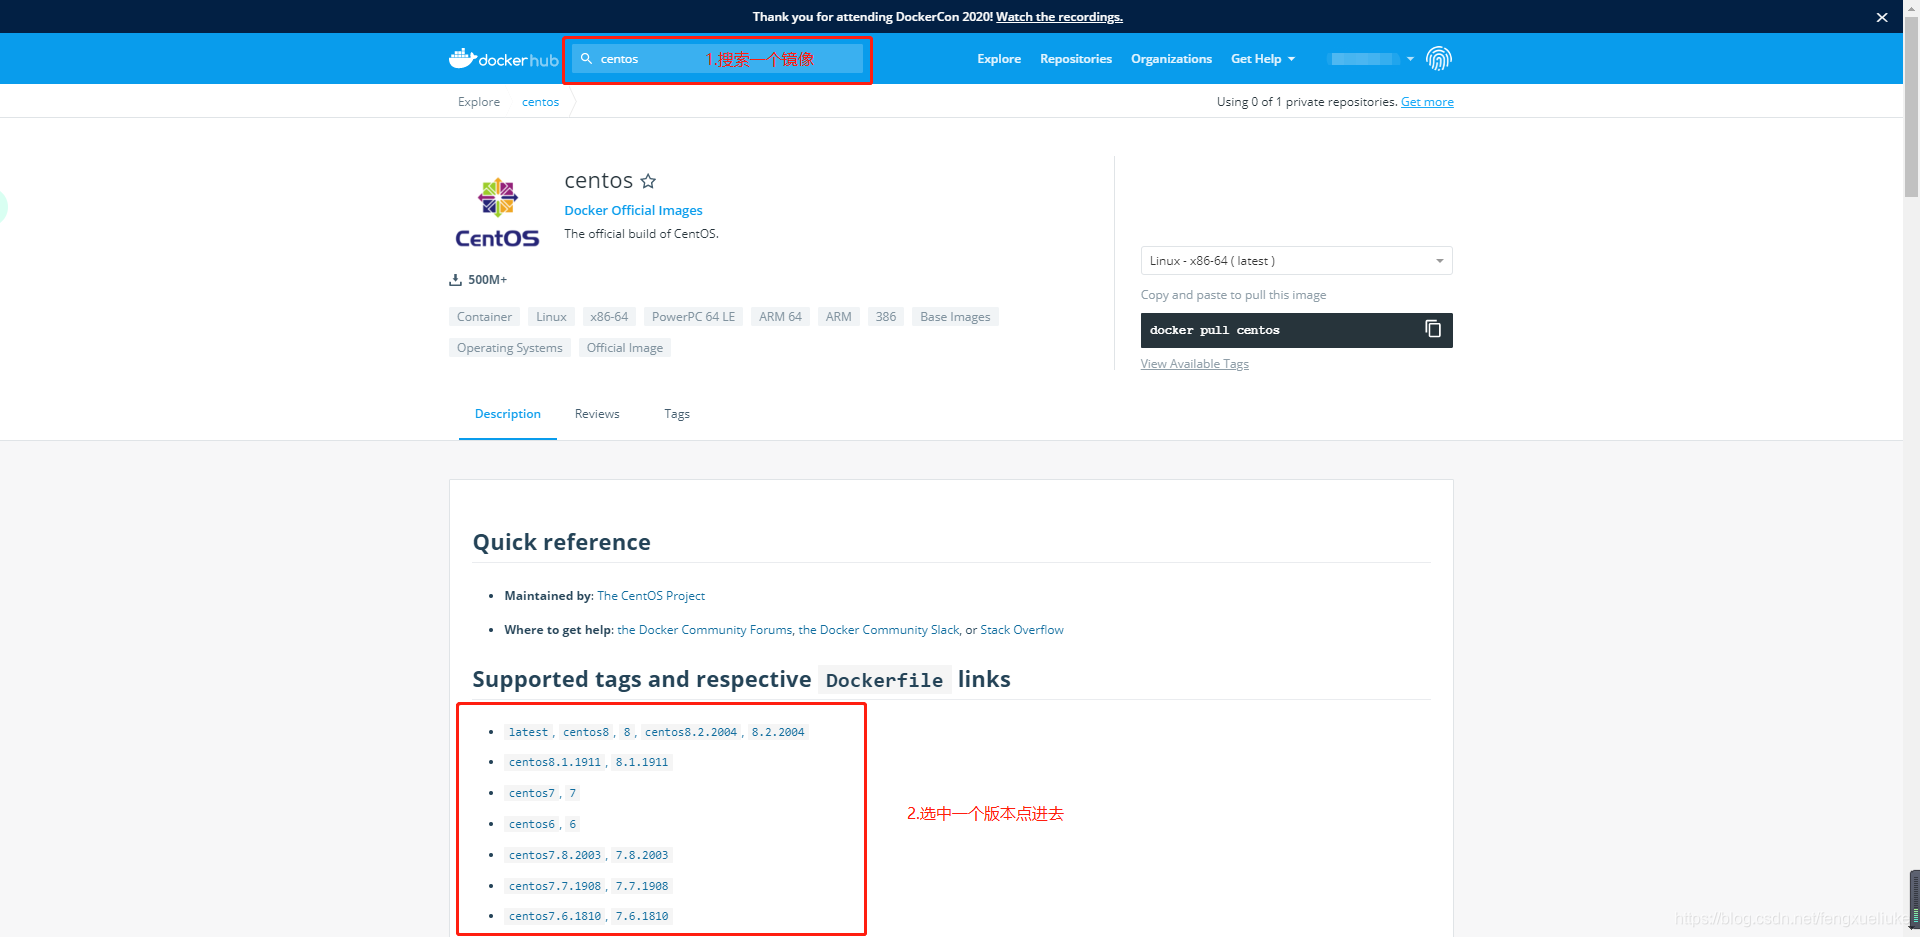Open the fingerprint account icon

tap(1438, 59)
